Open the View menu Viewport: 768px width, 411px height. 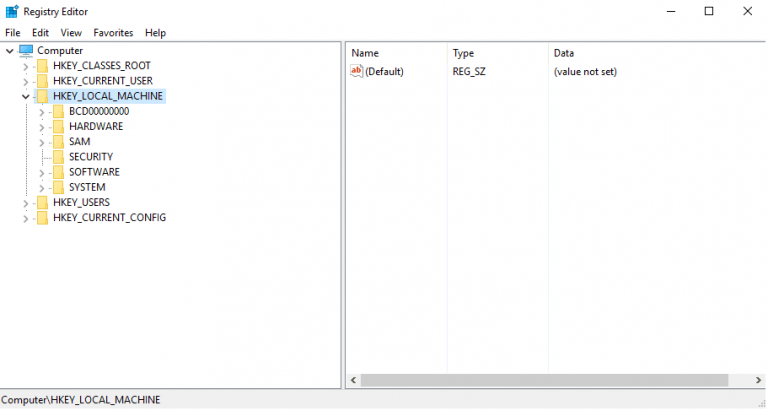click(71, 33)
